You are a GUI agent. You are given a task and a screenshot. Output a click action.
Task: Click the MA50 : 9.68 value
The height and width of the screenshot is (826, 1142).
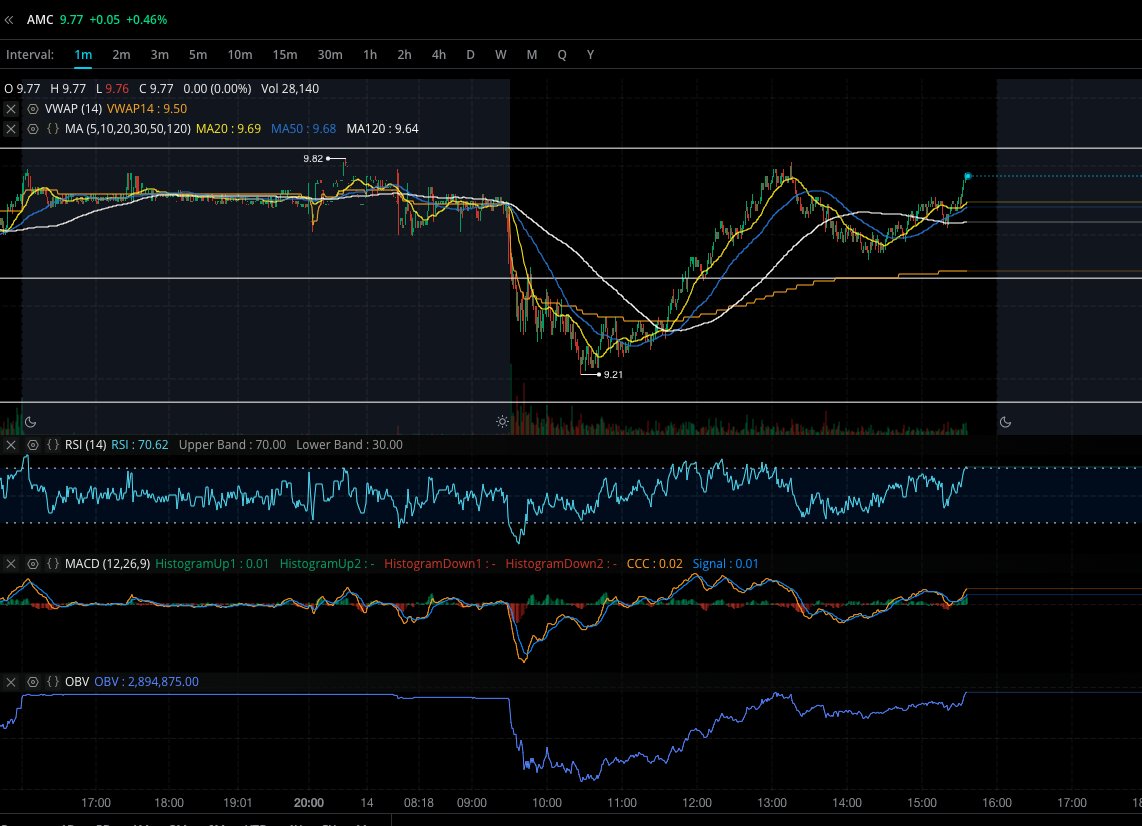(304, 129)
